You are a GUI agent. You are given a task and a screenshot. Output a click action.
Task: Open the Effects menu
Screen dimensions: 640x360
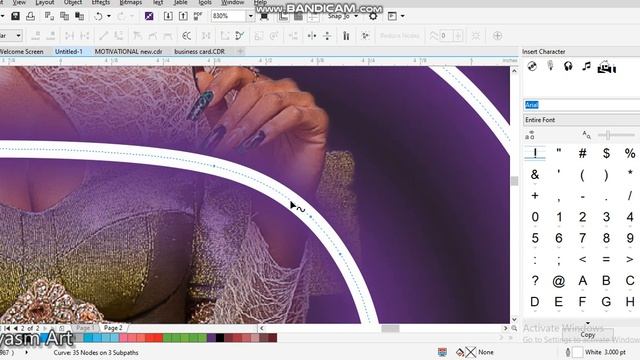coord(101,2)
